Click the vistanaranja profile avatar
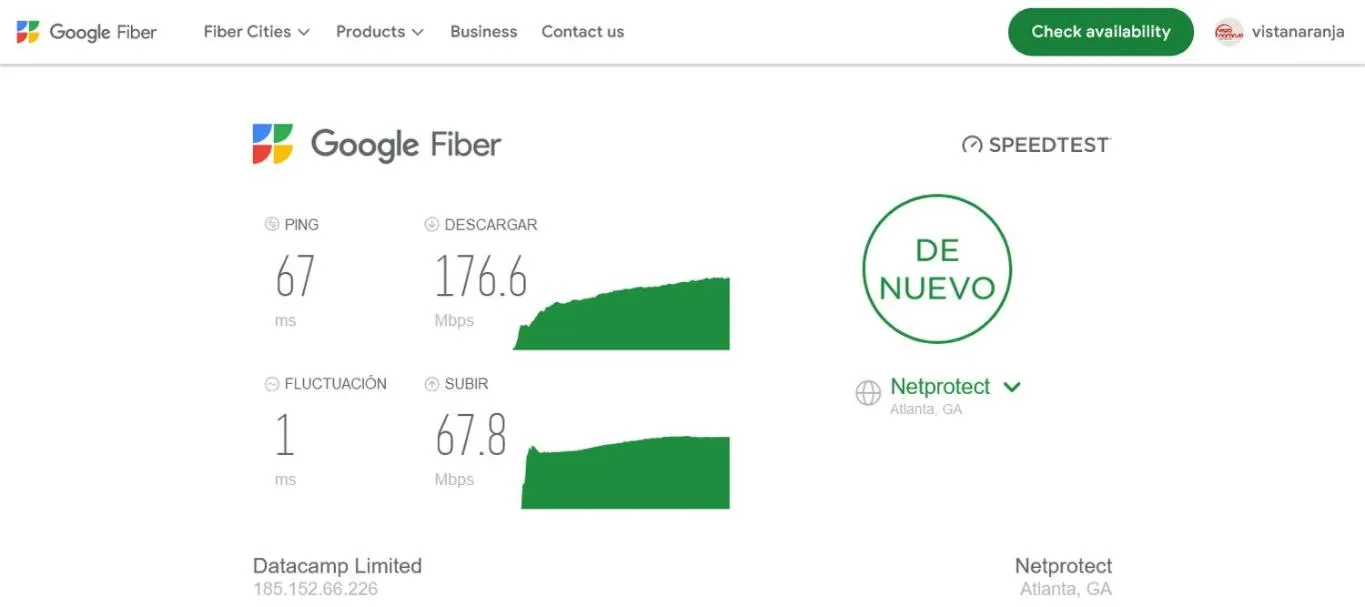 pos(1229,32)
